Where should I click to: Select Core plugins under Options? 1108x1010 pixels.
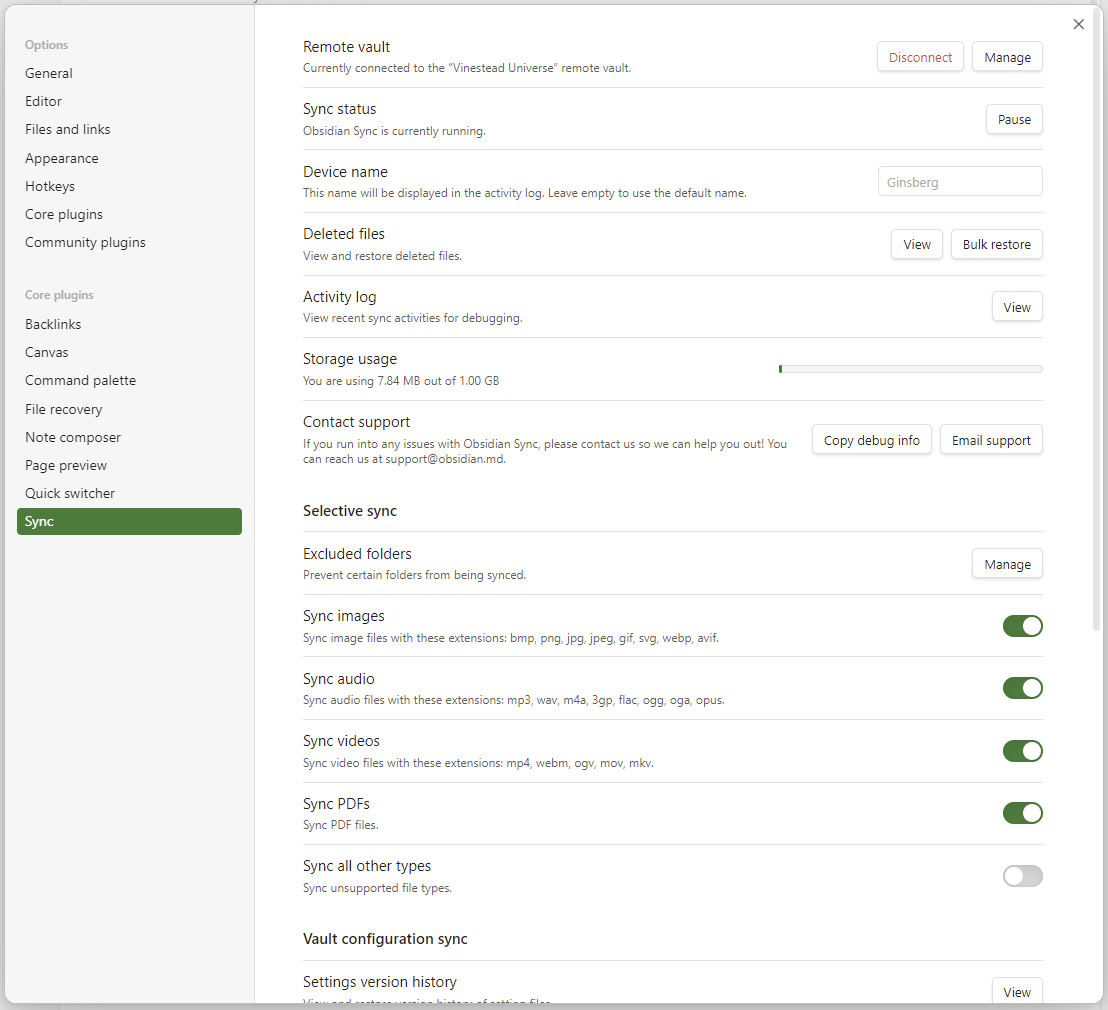coord(129,214)
